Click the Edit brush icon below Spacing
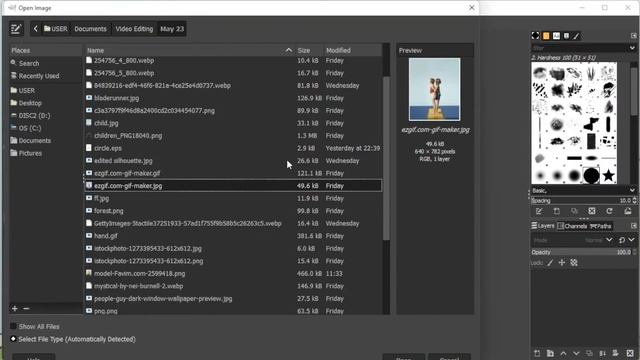Viewport: 640px width, 360px height. 539,211
